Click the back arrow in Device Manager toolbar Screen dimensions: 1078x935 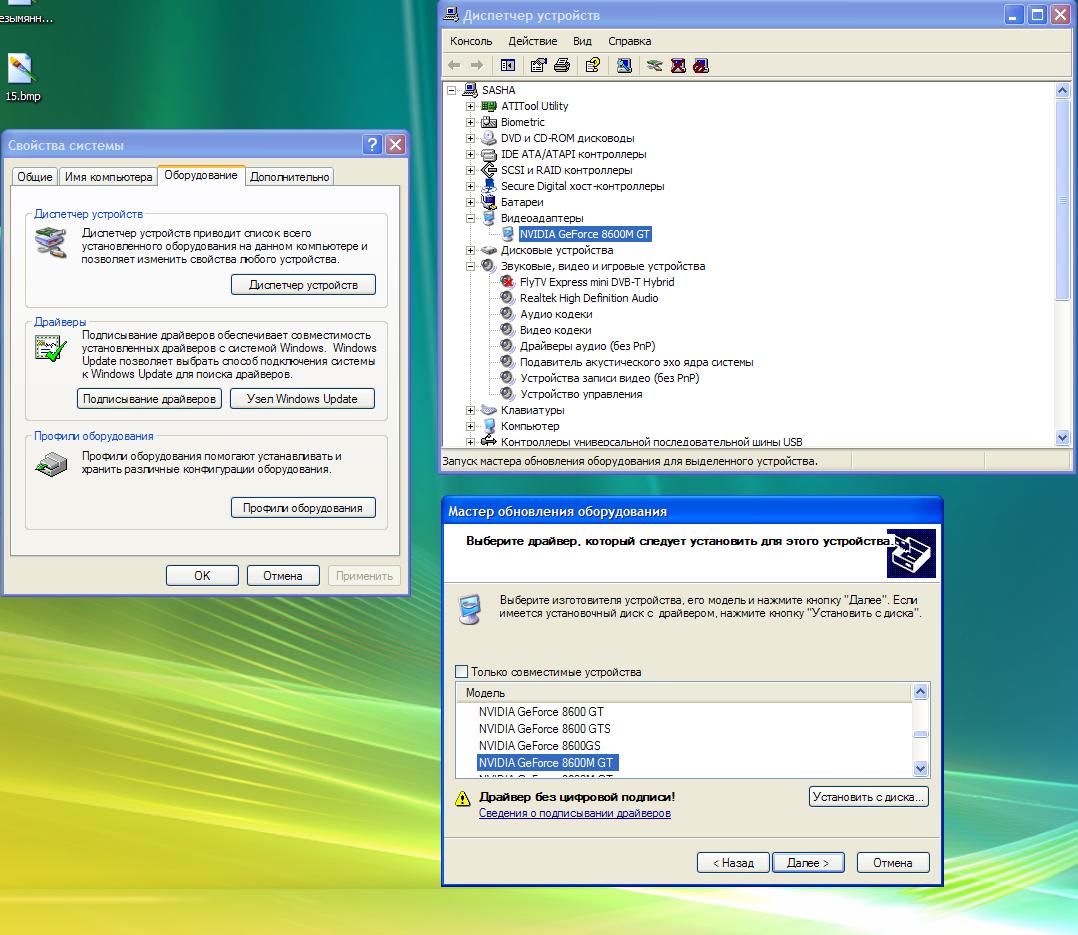click(454, 65)
